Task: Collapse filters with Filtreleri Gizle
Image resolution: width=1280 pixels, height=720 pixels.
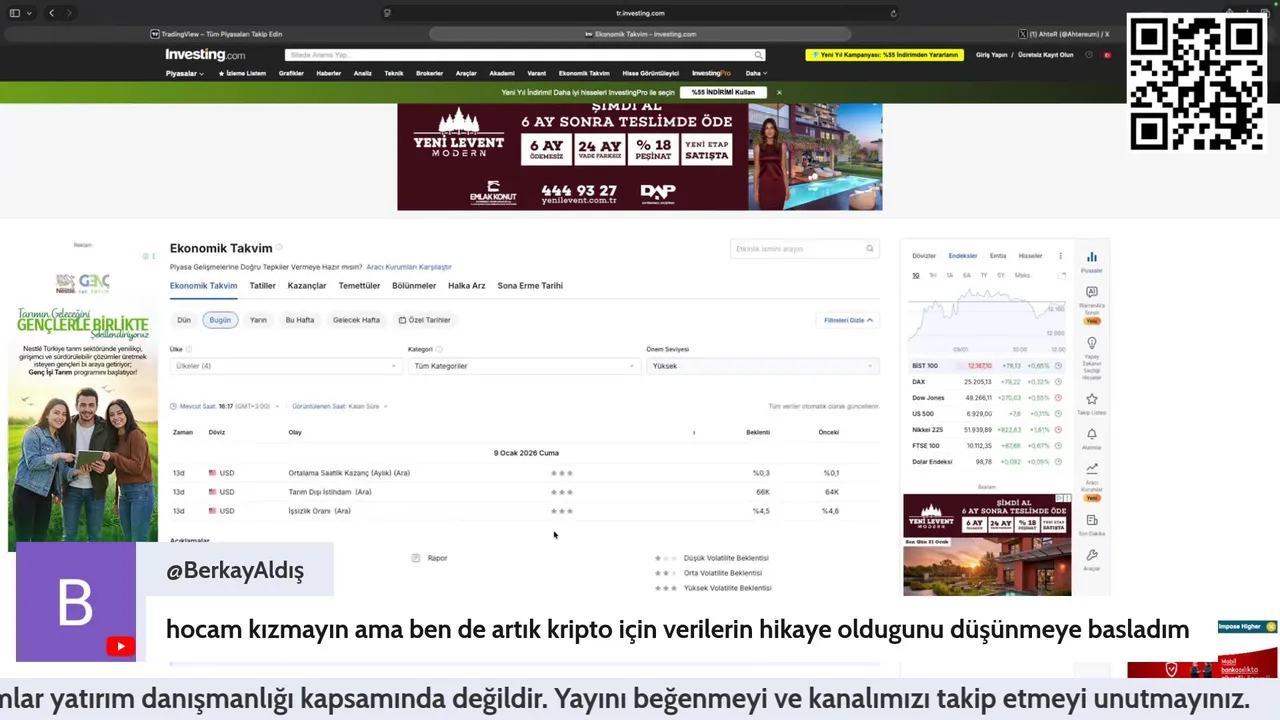Action: [x=848, y=320]
